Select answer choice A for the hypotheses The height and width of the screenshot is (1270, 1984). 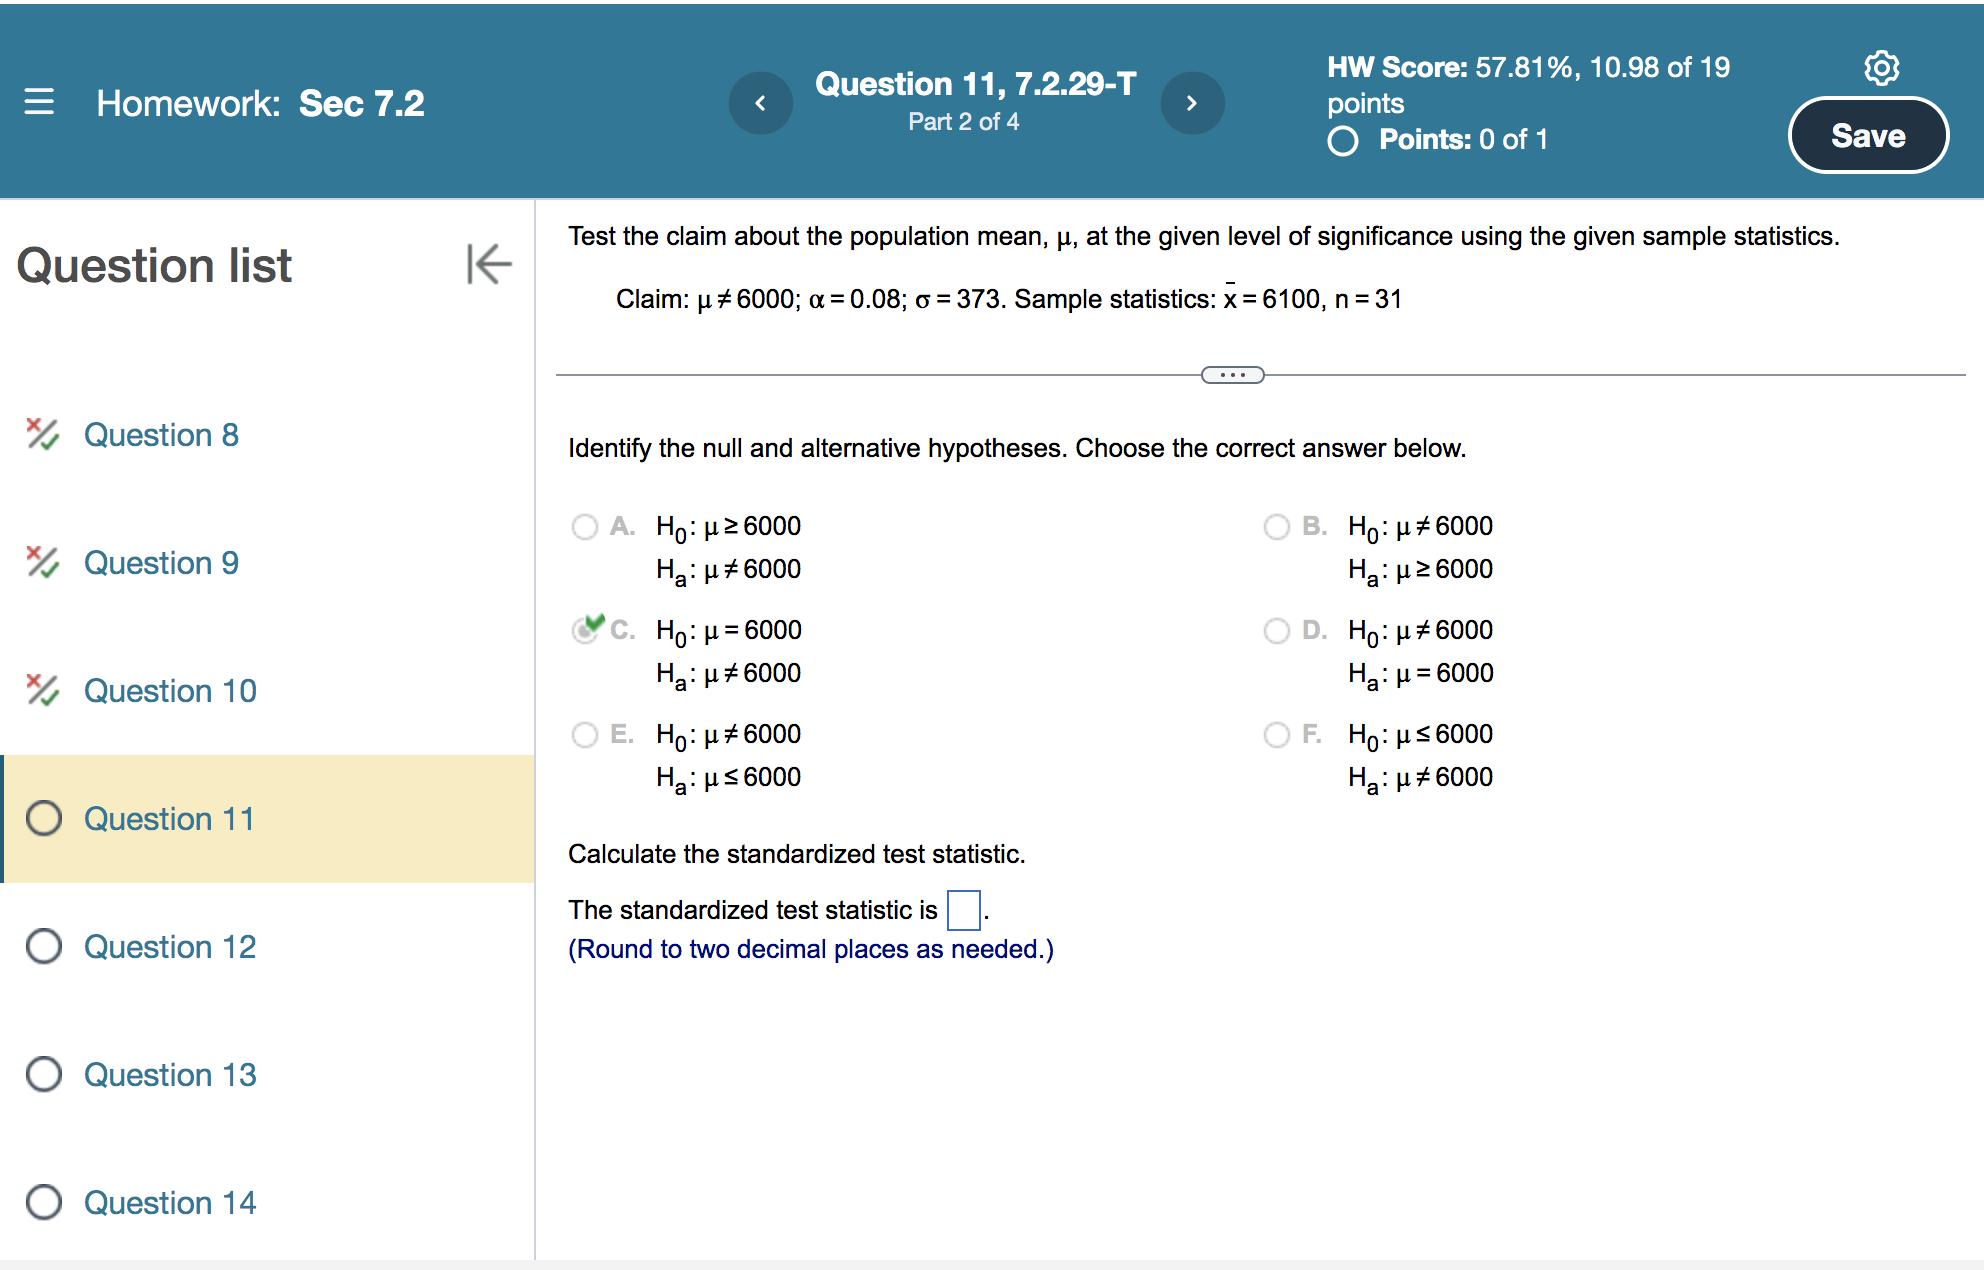click(585, 527)
